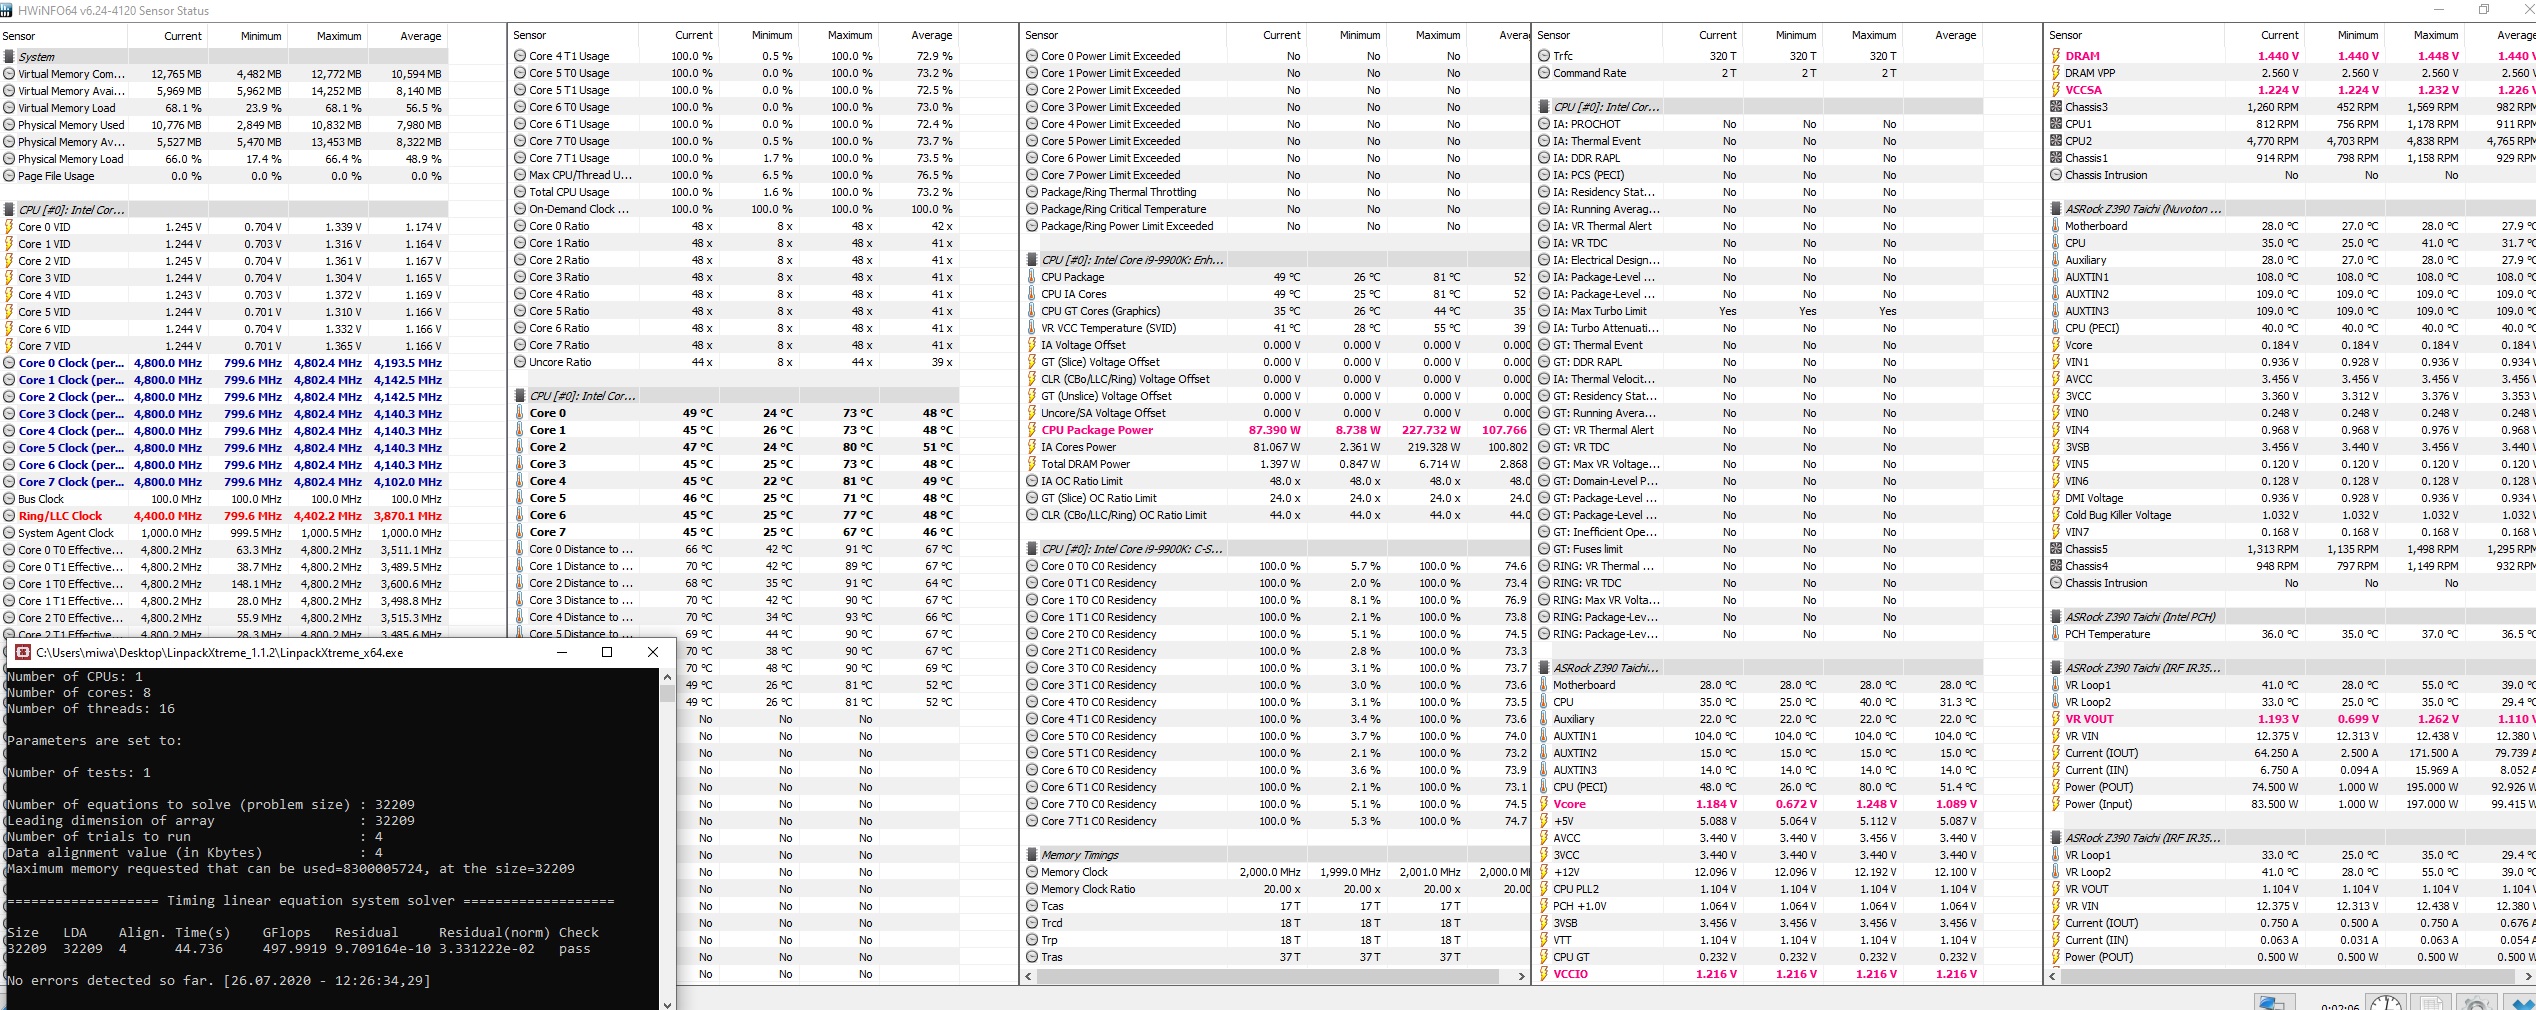Viewport: 2536px width, 1010px height.
Task: Click the Chassis Intrusion label below Chassis4
Action: click(2106, 583)
